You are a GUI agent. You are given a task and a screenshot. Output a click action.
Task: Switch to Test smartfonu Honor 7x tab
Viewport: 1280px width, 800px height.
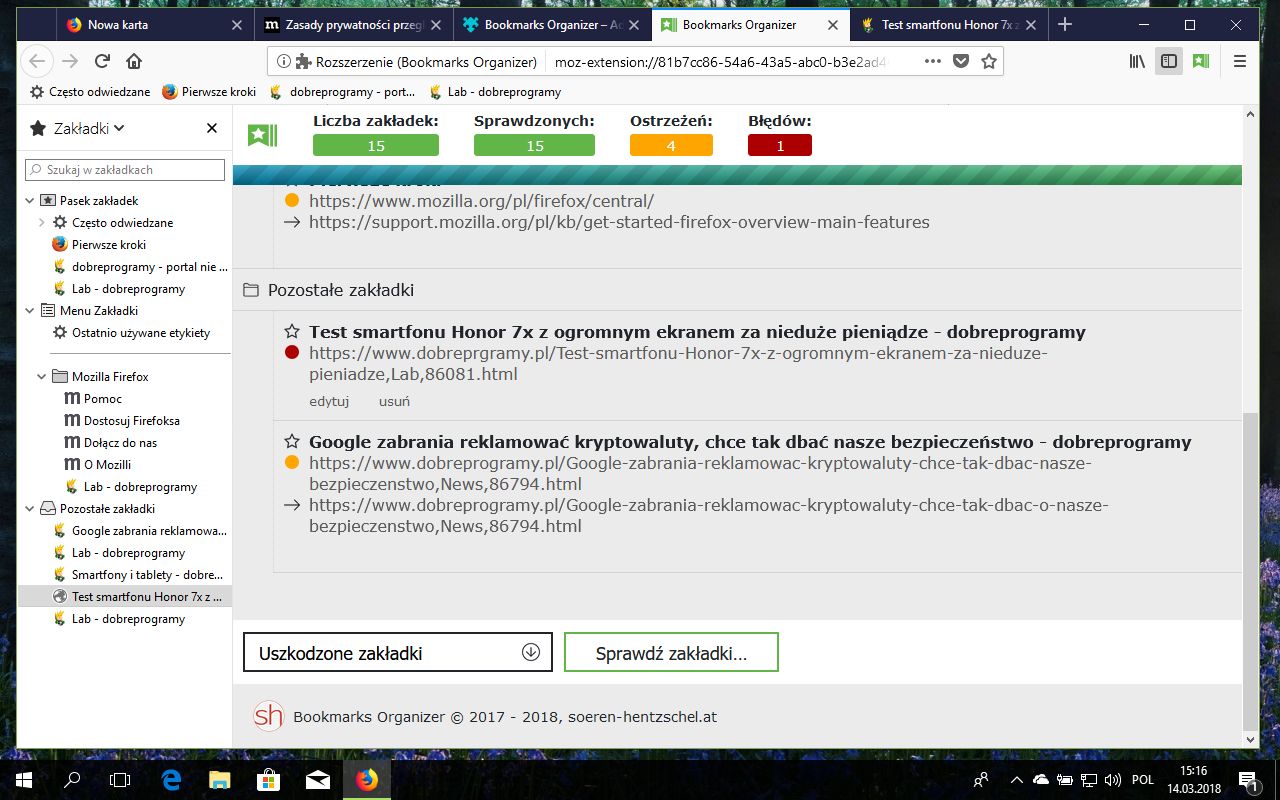click(949, 24)
